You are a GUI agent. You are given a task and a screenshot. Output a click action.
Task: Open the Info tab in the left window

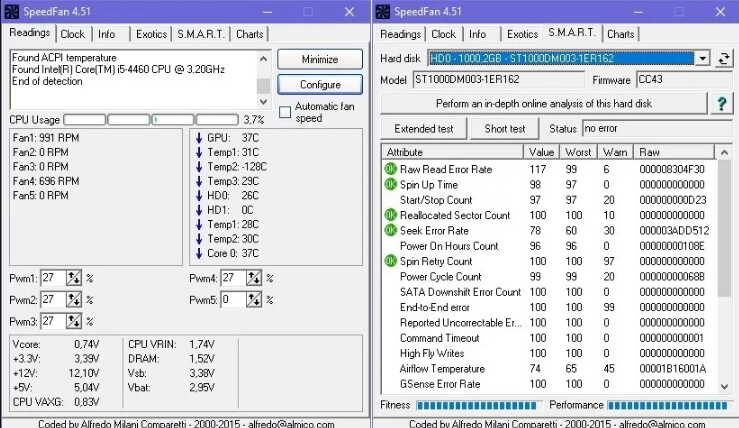pos(107,34)
